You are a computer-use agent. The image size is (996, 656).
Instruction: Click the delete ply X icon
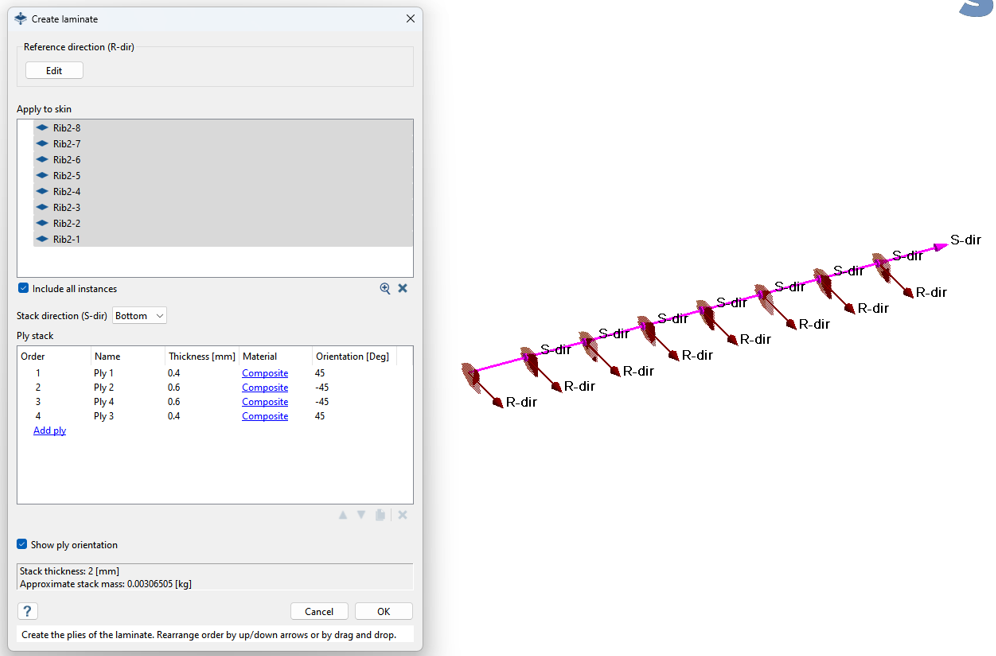point(403,515)
